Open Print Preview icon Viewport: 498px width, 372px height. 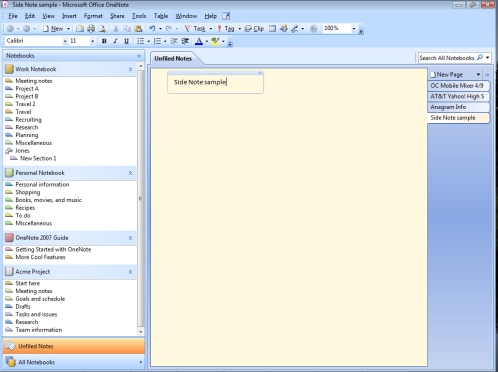(x=102, y=29)
